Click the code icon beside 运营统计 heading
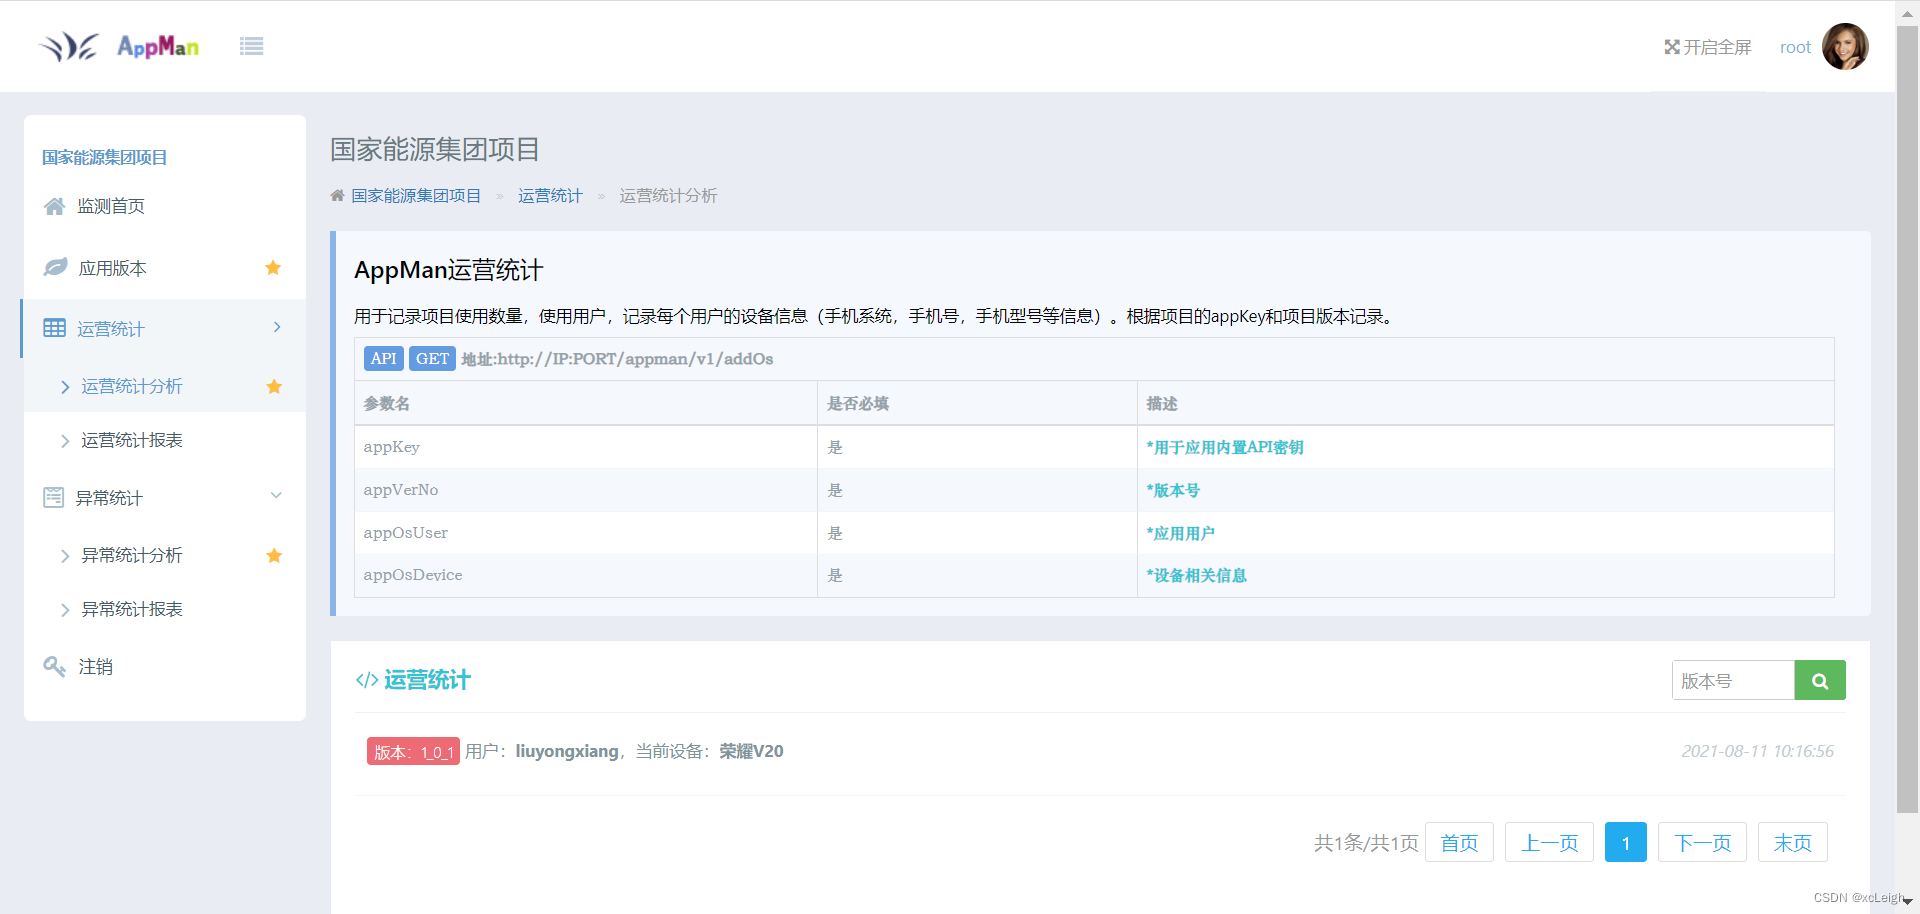The width and height of the screenshot is (1920, 914). (367, 680)
